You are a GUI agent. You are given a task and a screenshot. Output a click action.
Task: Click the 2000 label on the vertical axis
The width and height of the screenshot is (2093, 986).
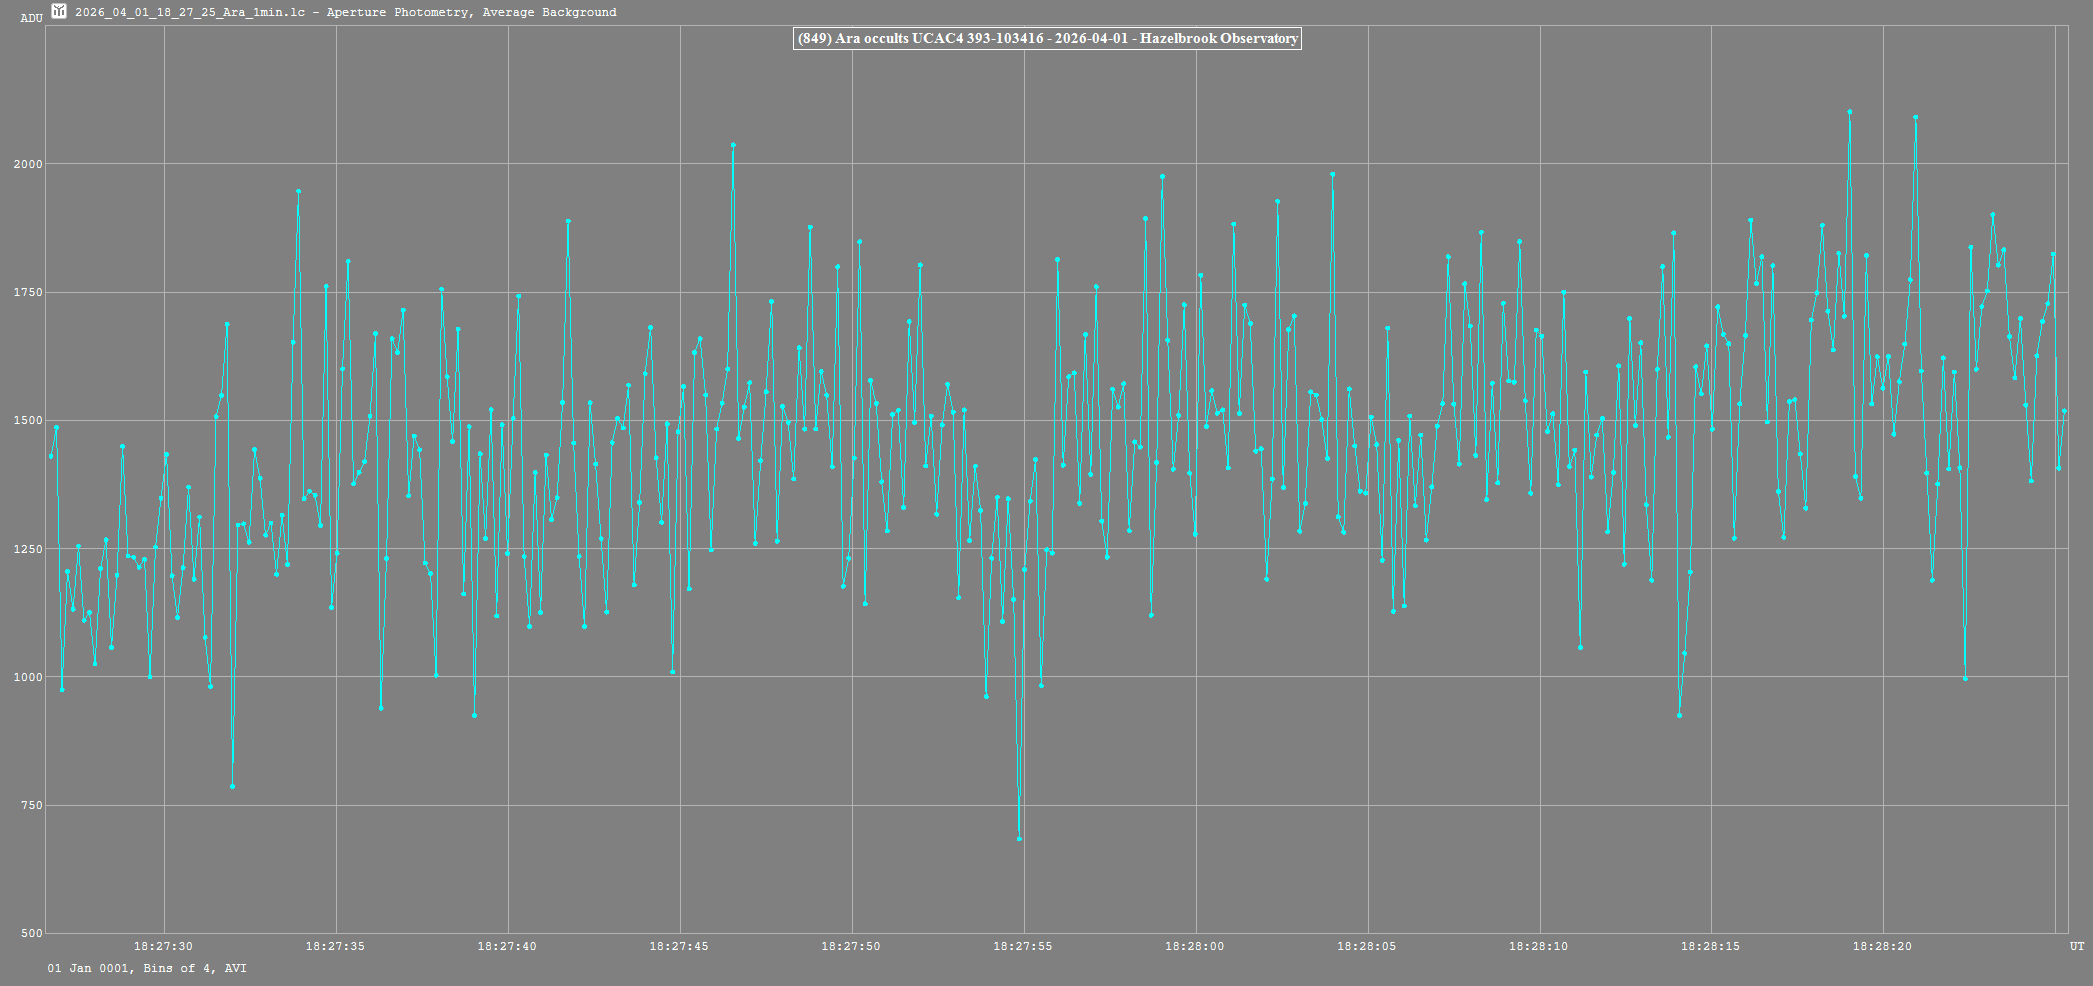(x=29, y=164)
